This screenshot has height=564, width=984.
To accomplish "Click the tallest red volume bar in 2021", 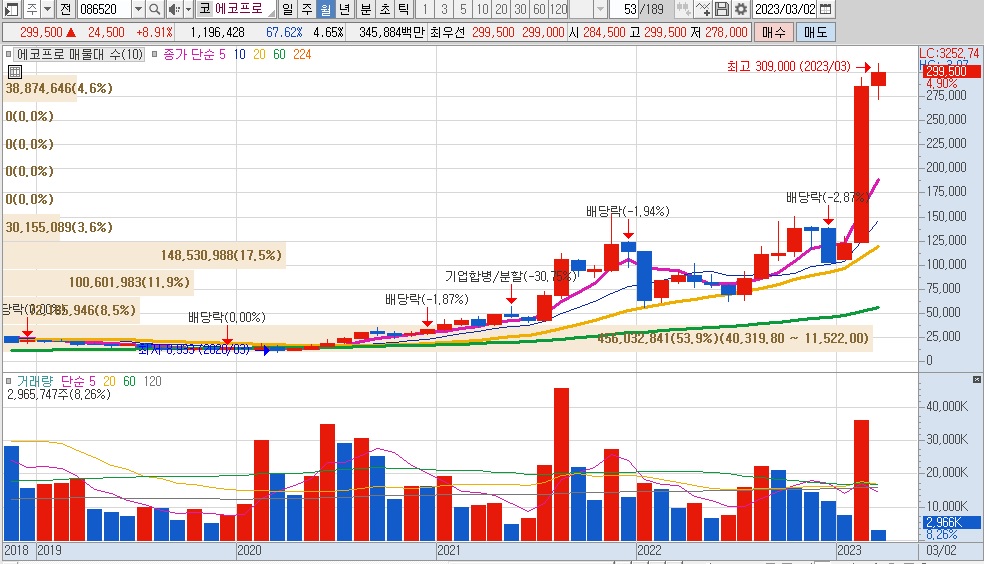I will point(561,464).
